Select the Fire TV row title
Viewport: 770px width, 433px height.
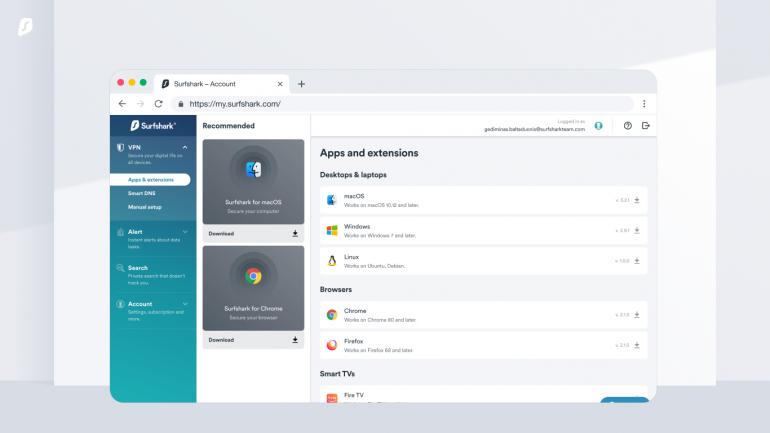coord(354,395)
